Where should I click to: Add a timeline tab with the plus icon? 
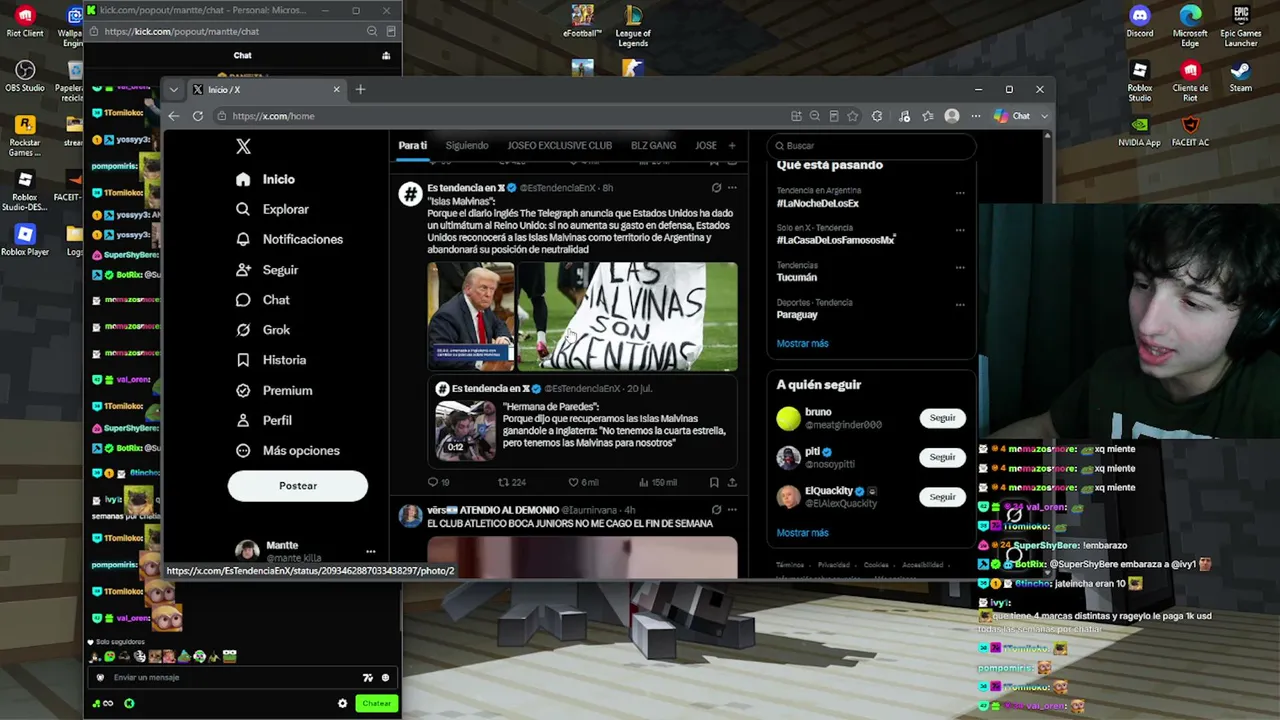(x=732, y=145)
